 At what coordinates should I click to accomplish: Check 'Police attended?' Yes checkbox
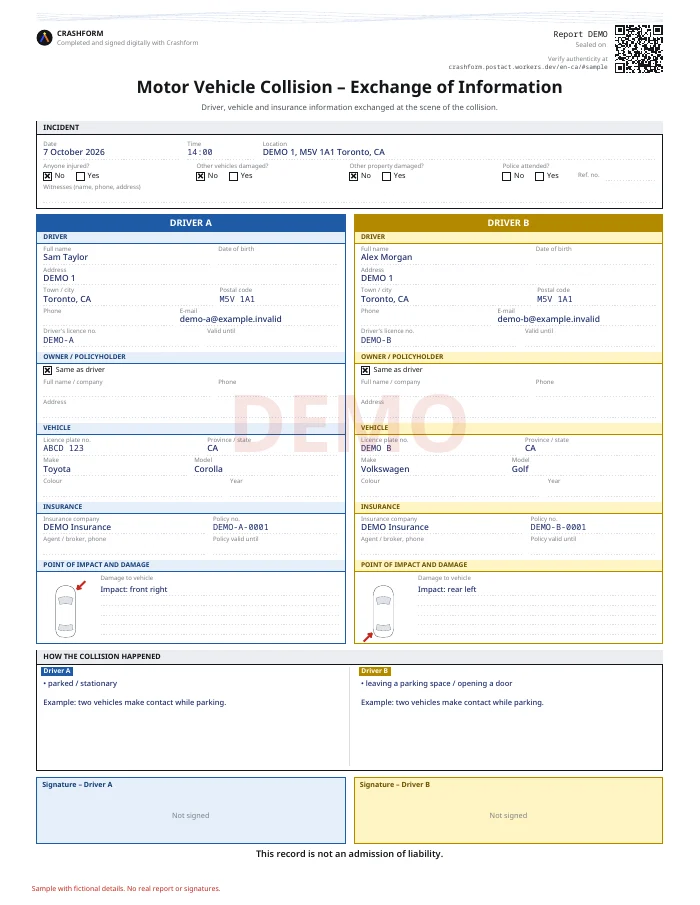[x=539, y=176]
